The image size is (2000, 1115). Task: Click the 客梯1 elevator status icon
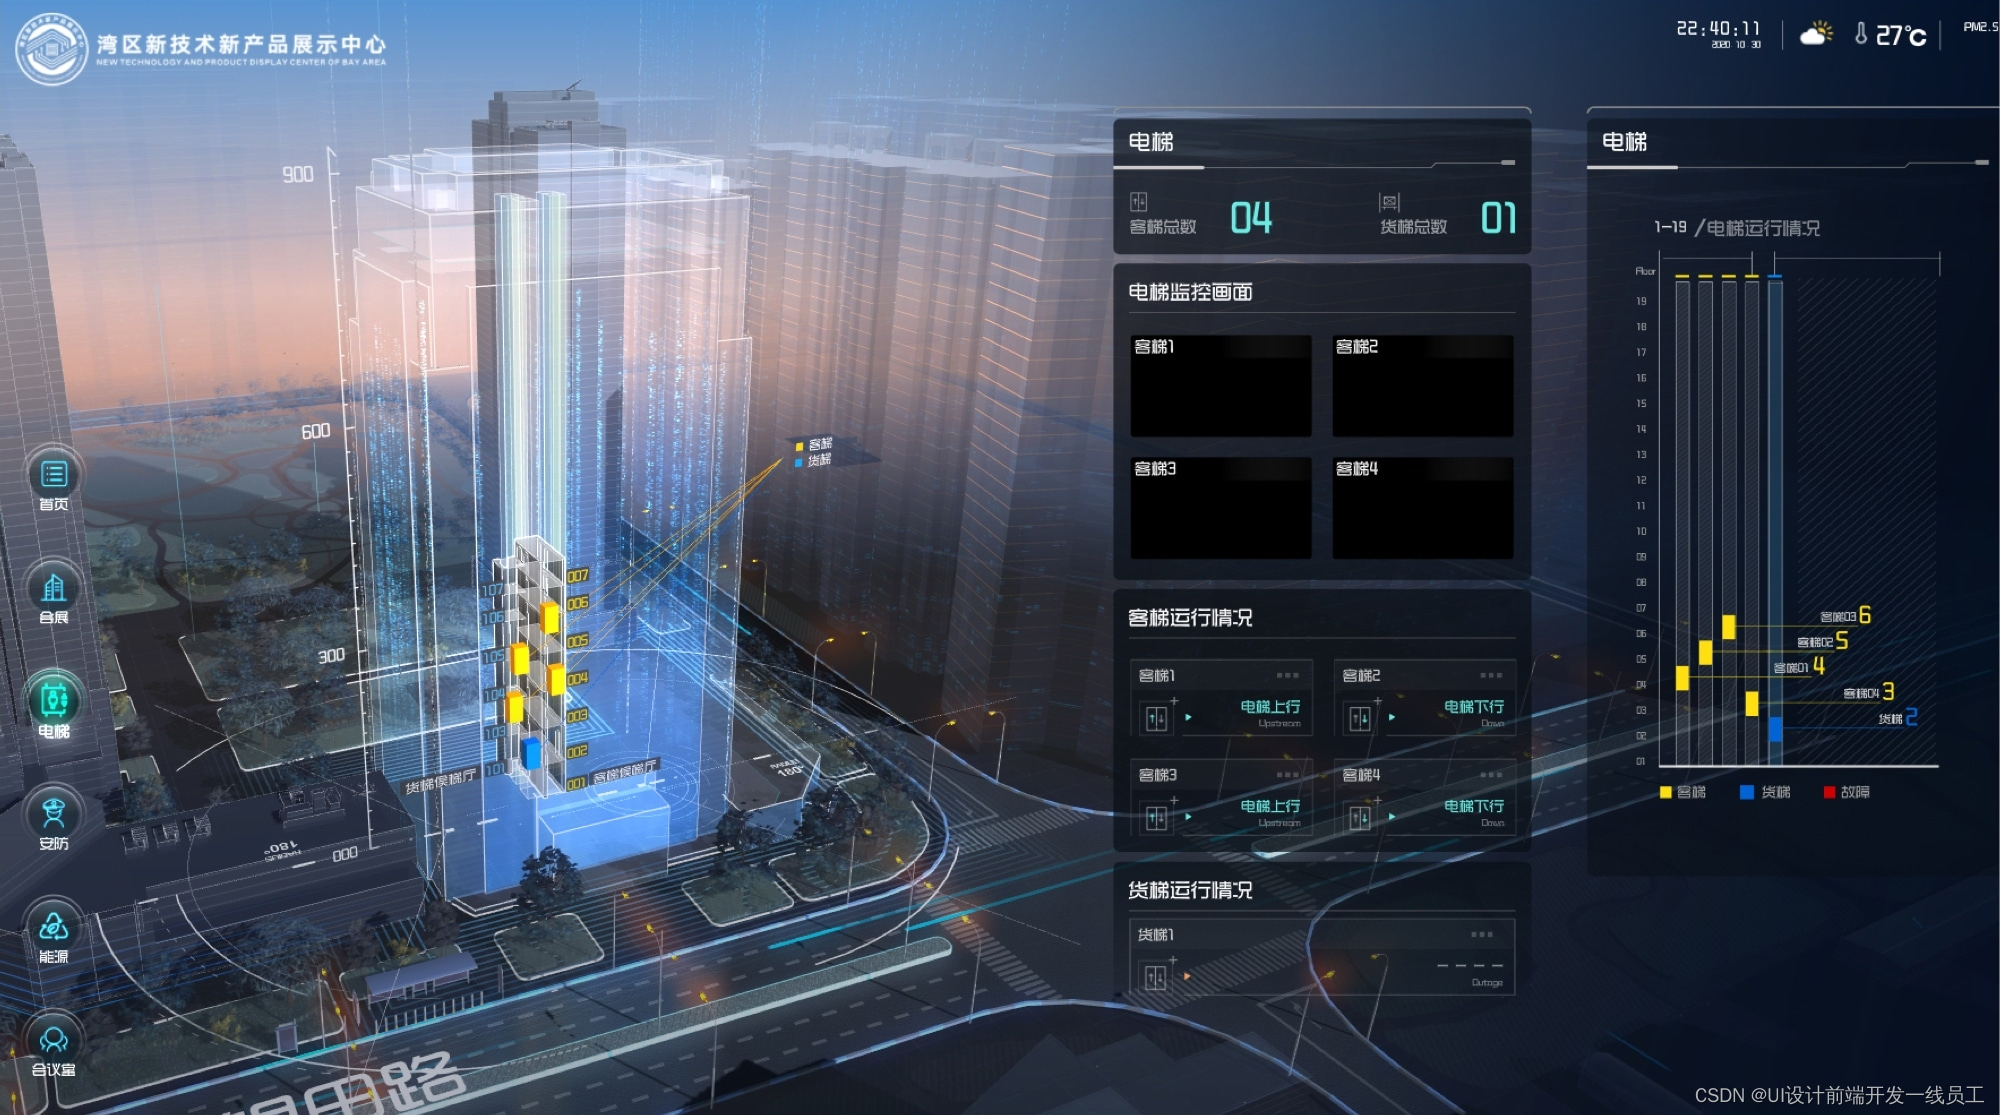click(1156, 718)
